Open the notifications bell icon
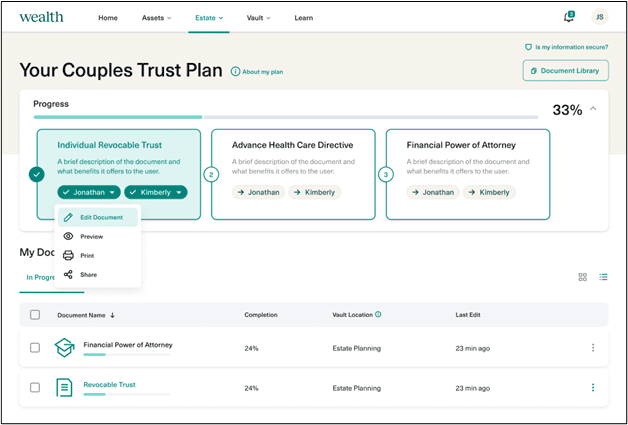The width and height of the screenshot is (628, 425). point(569,17)
